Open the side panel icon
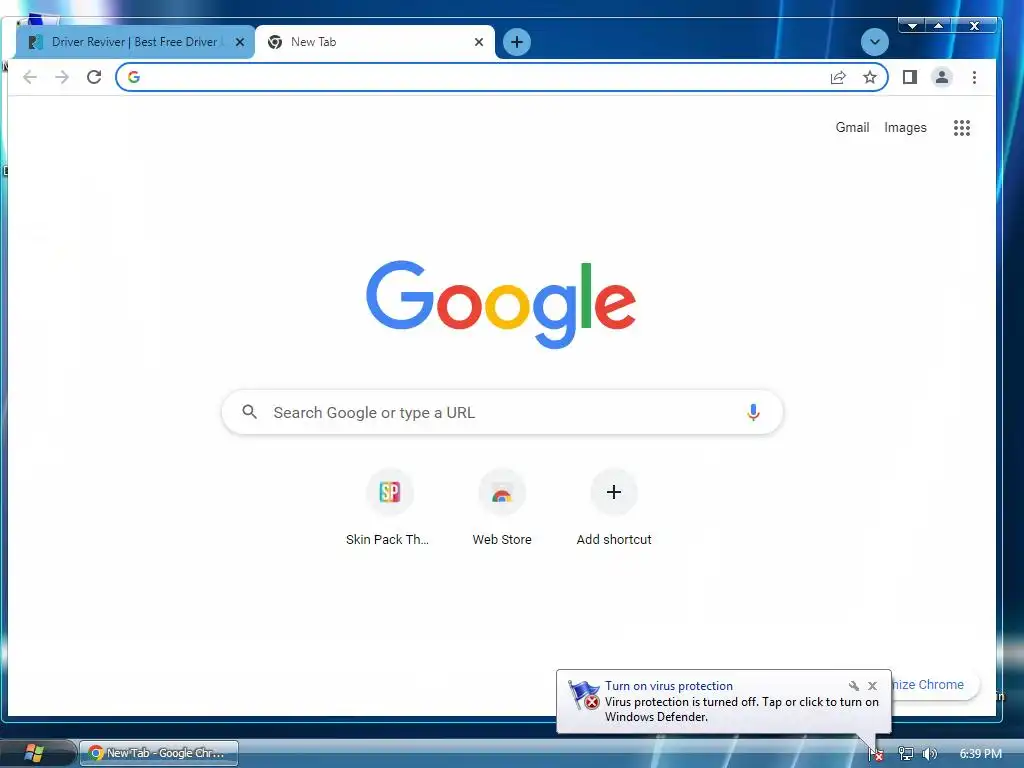 pos(910,77)
